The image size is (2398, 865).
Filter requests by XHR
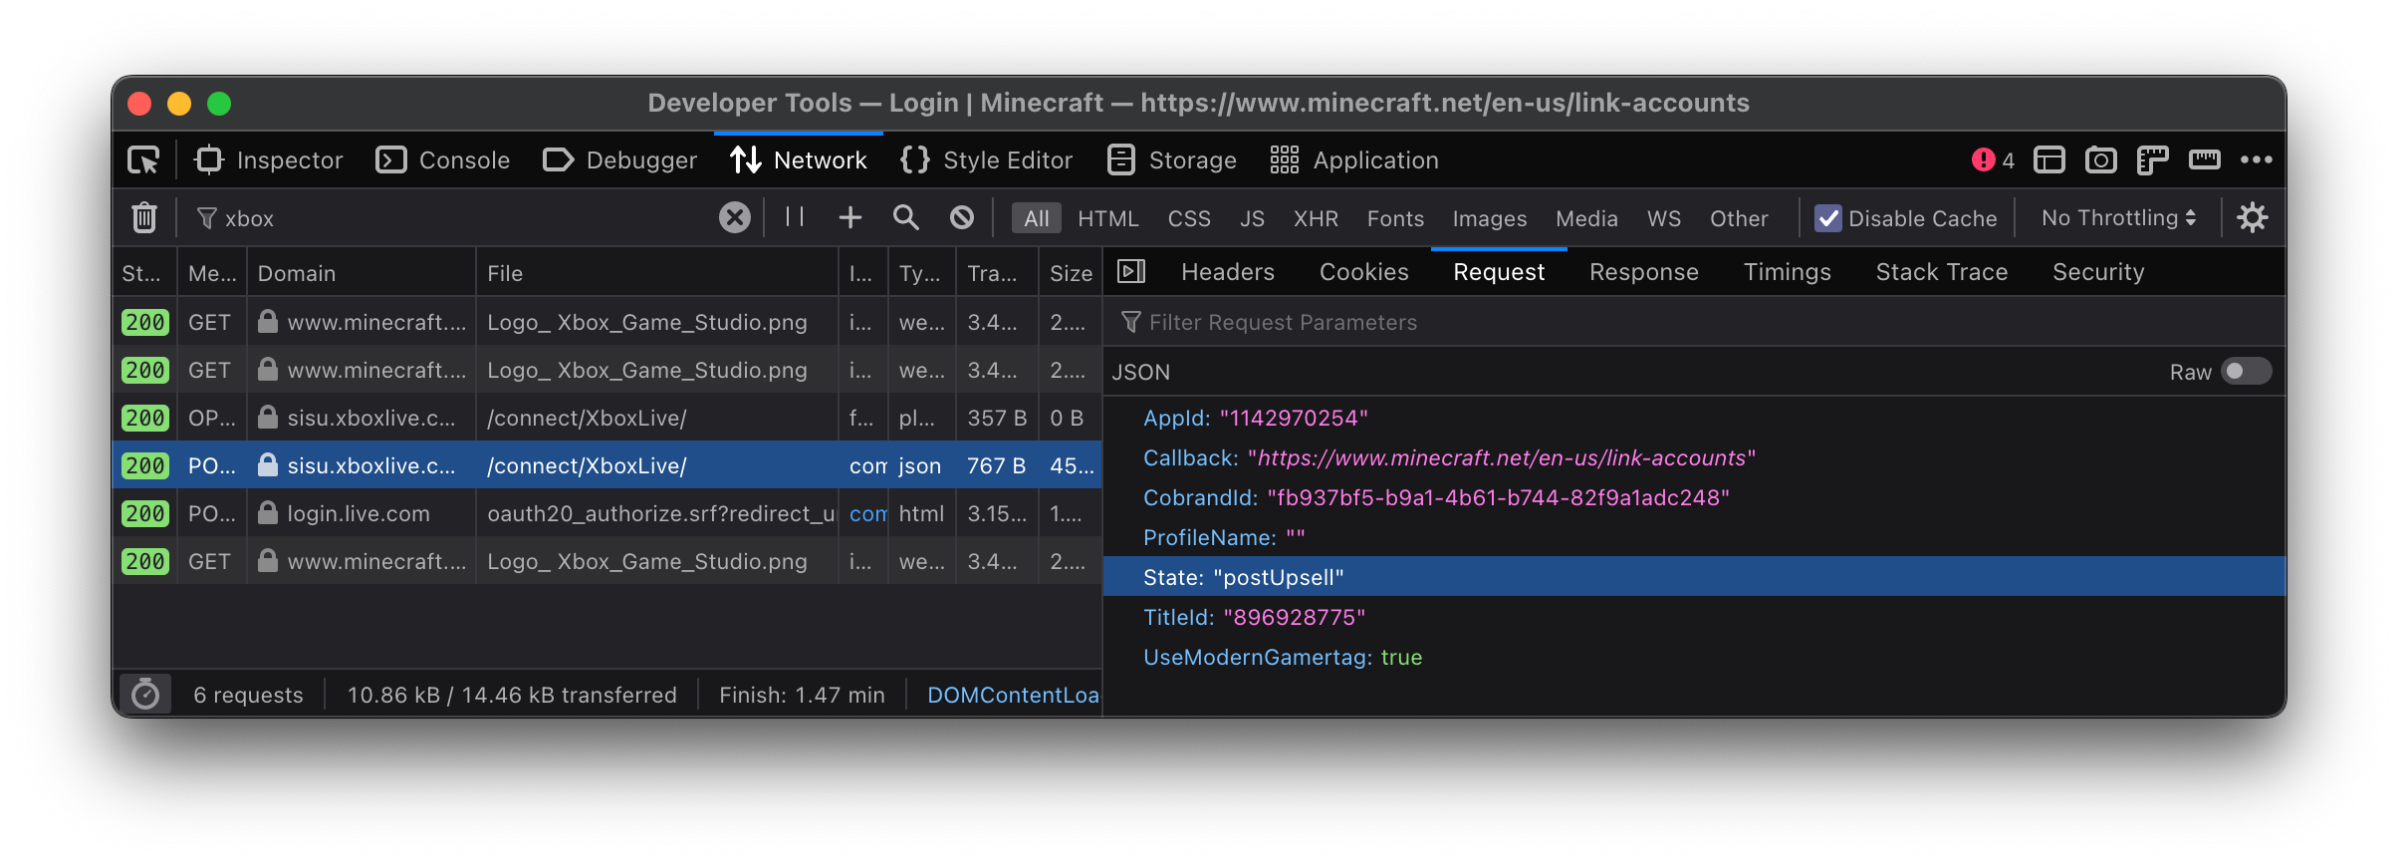click(1316, 218)
